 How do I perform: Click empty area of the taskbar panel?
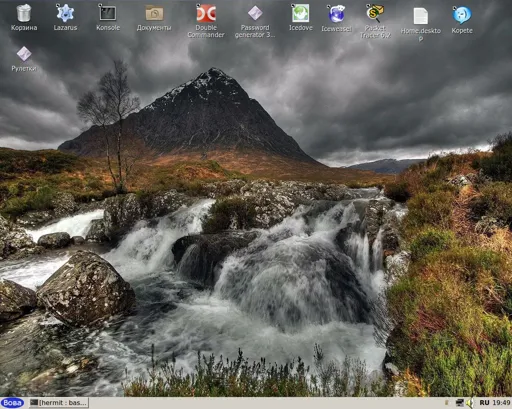pos(267,403)
